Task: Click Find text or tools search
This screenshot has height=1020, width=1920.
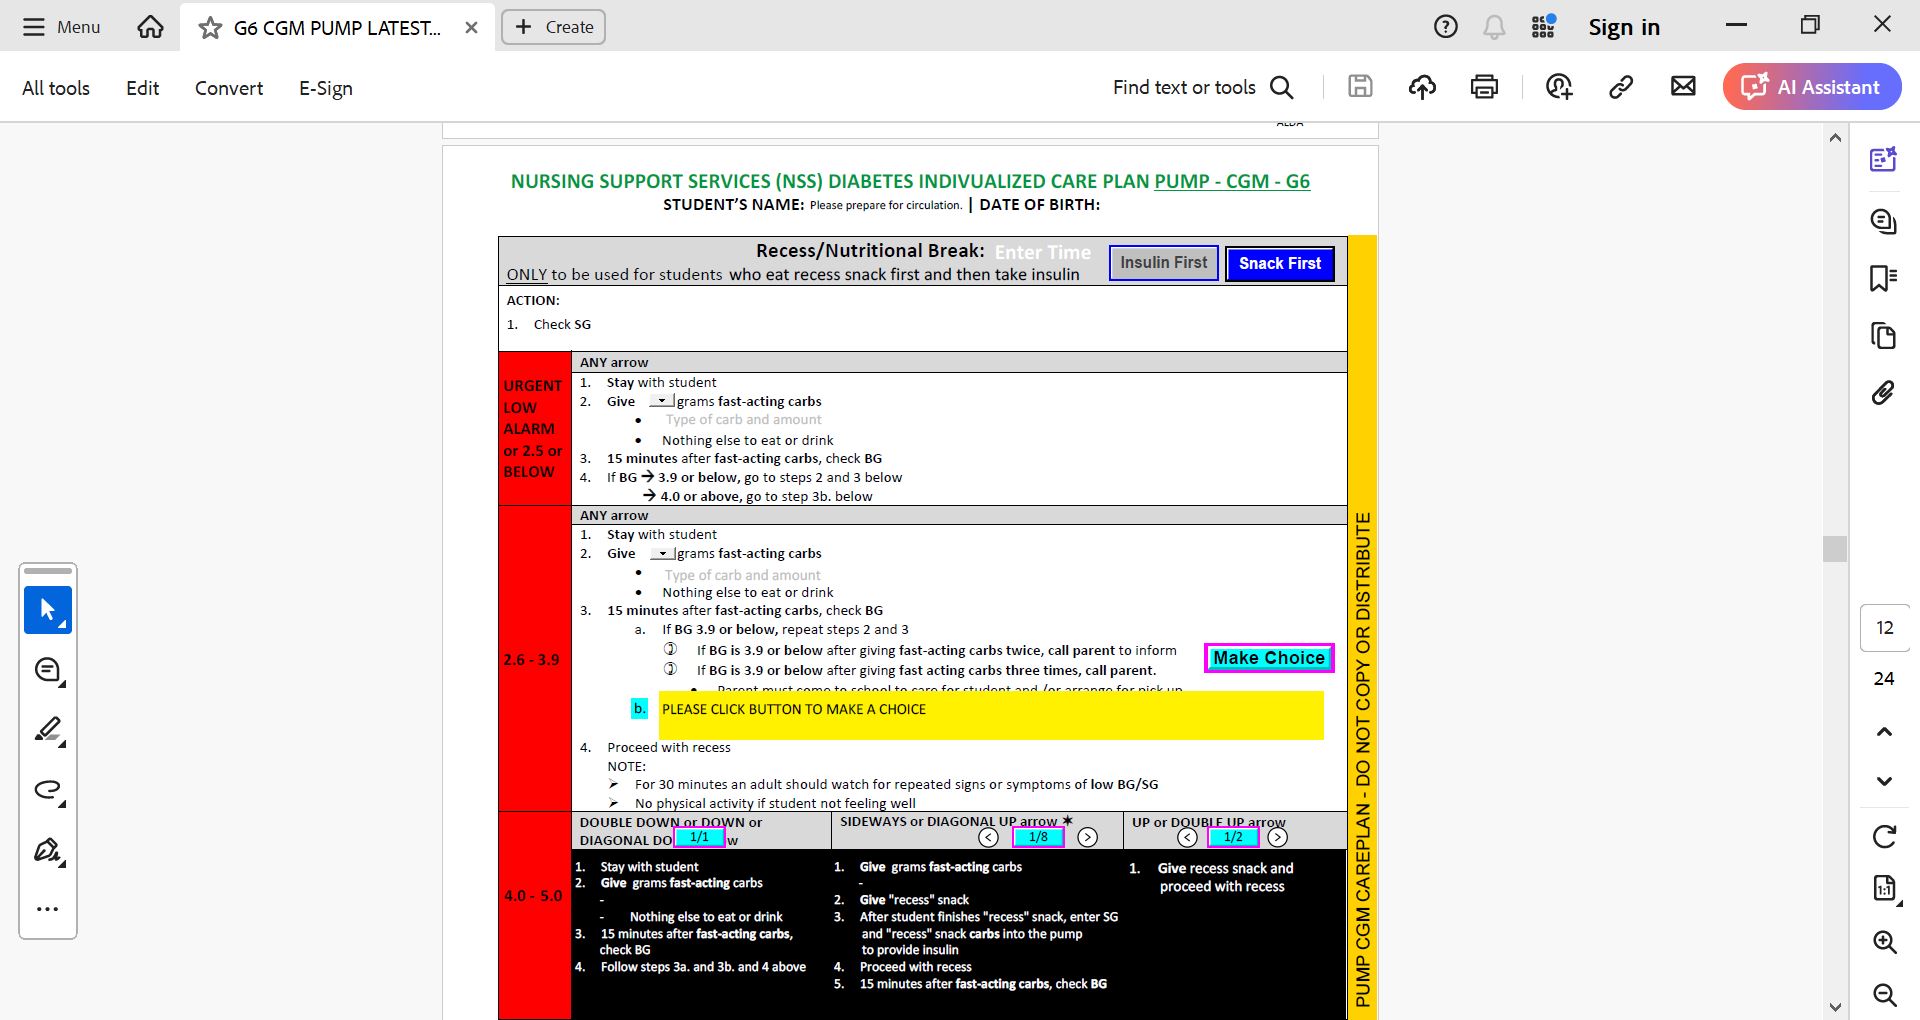Action: click(x=1203, y=87)
